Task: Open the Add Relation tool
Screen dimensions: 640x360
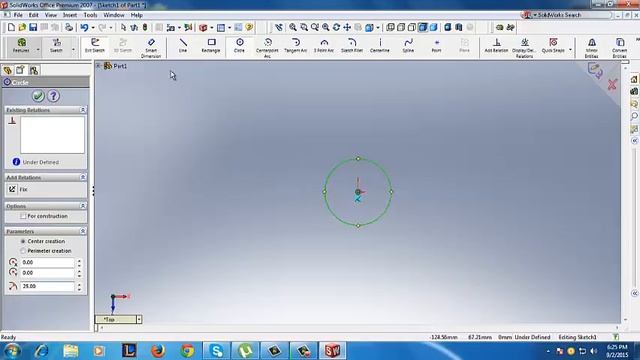Action: (496, 46)
